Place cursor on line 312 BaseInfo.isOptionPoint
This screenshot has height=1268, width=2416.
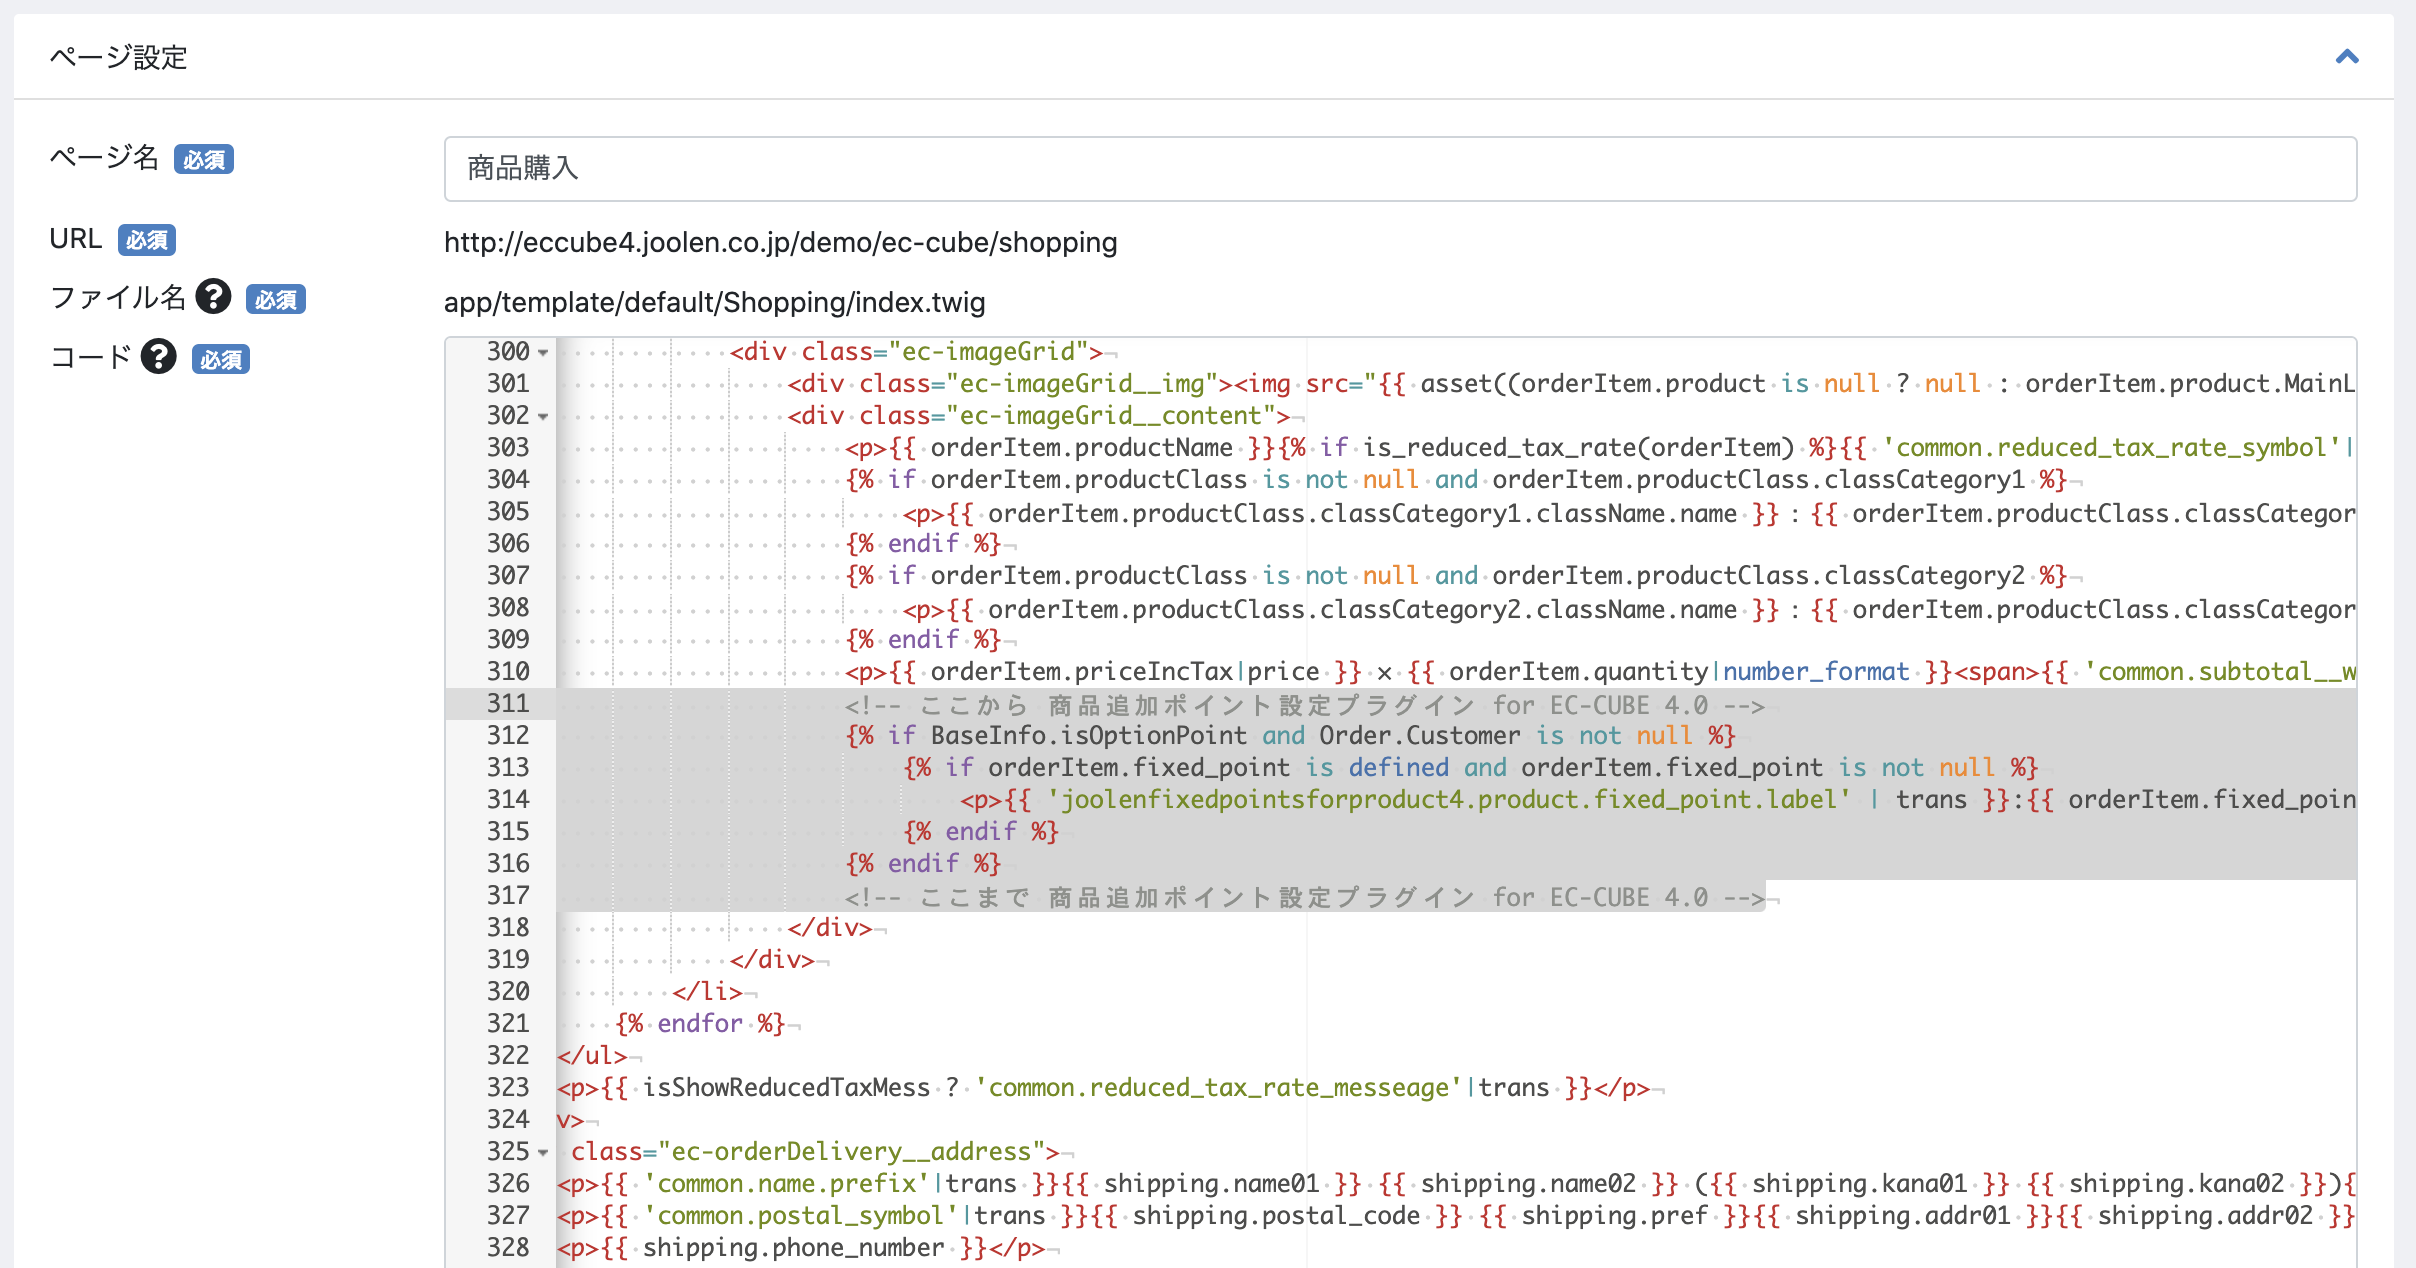coord(1088,736)
